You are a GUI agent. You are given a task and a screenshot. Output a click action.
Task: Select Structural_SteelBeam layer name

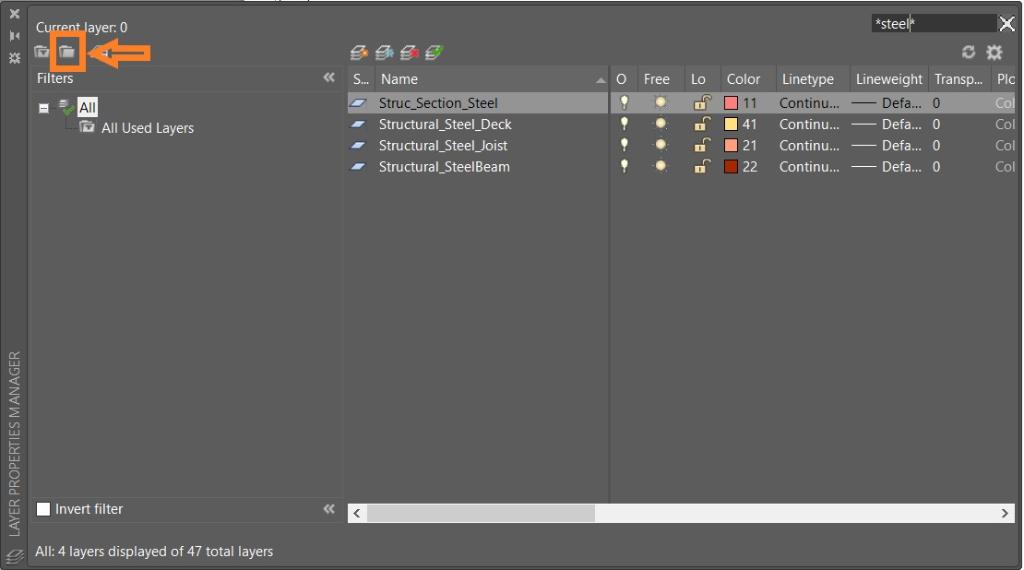444,166
